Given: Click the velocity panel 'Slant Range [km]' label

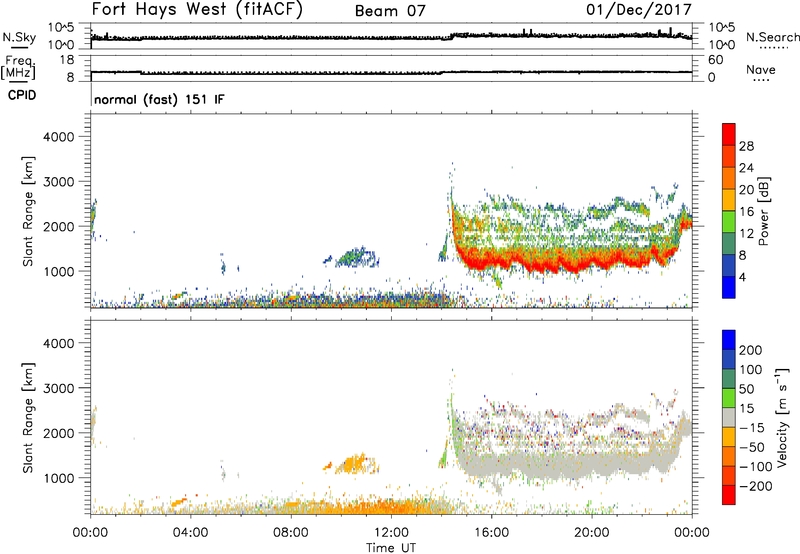Looking at the screenshot, I should [x=28, y=418].
